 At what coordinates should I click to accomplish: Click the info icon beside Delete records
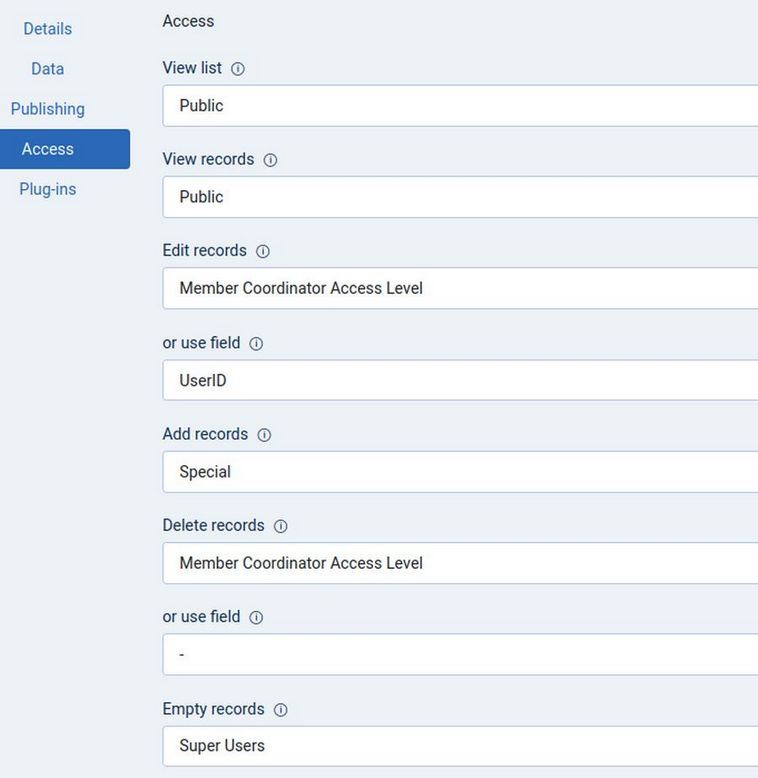[x=280, y=526]
